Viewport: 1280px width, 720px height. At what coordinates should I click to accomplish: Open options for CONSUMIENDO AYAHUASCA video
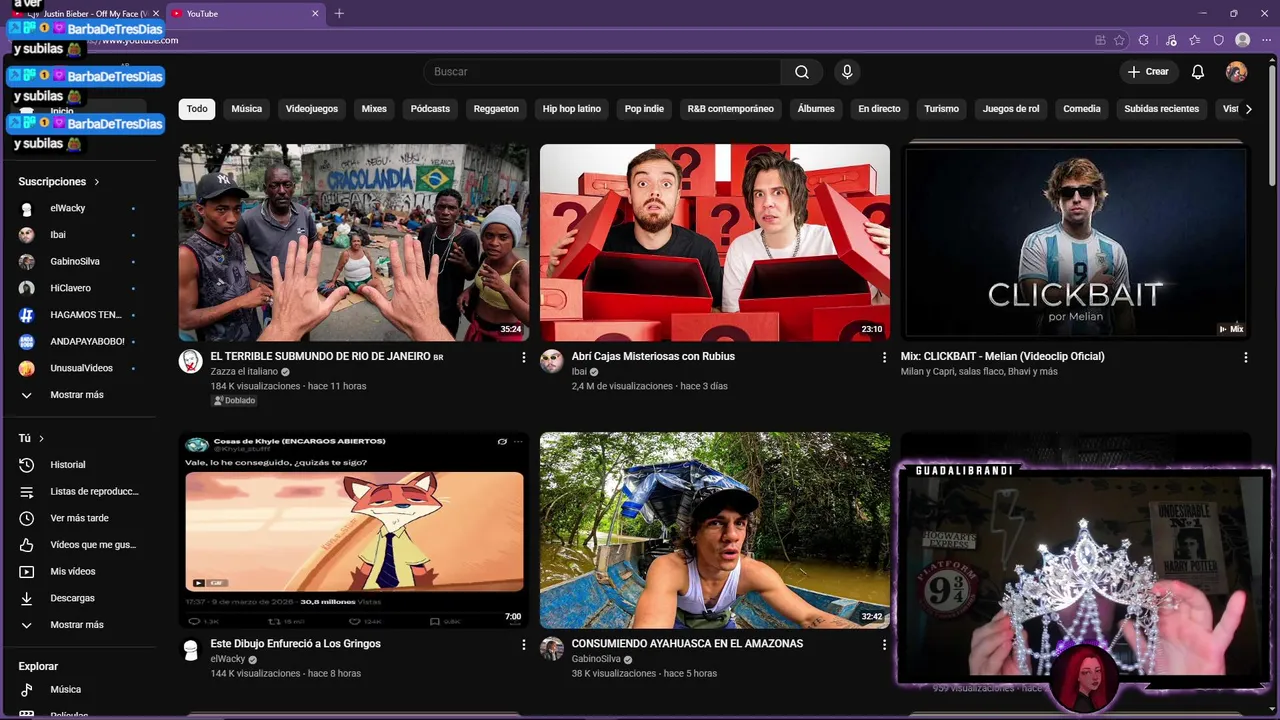(x=884, y=645)
